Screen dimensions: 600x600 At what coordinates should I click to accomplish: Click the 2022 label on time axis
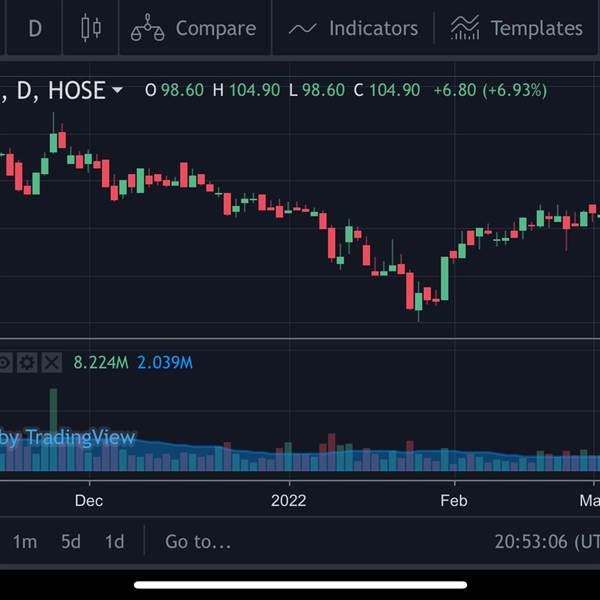[x=290, y=500]
